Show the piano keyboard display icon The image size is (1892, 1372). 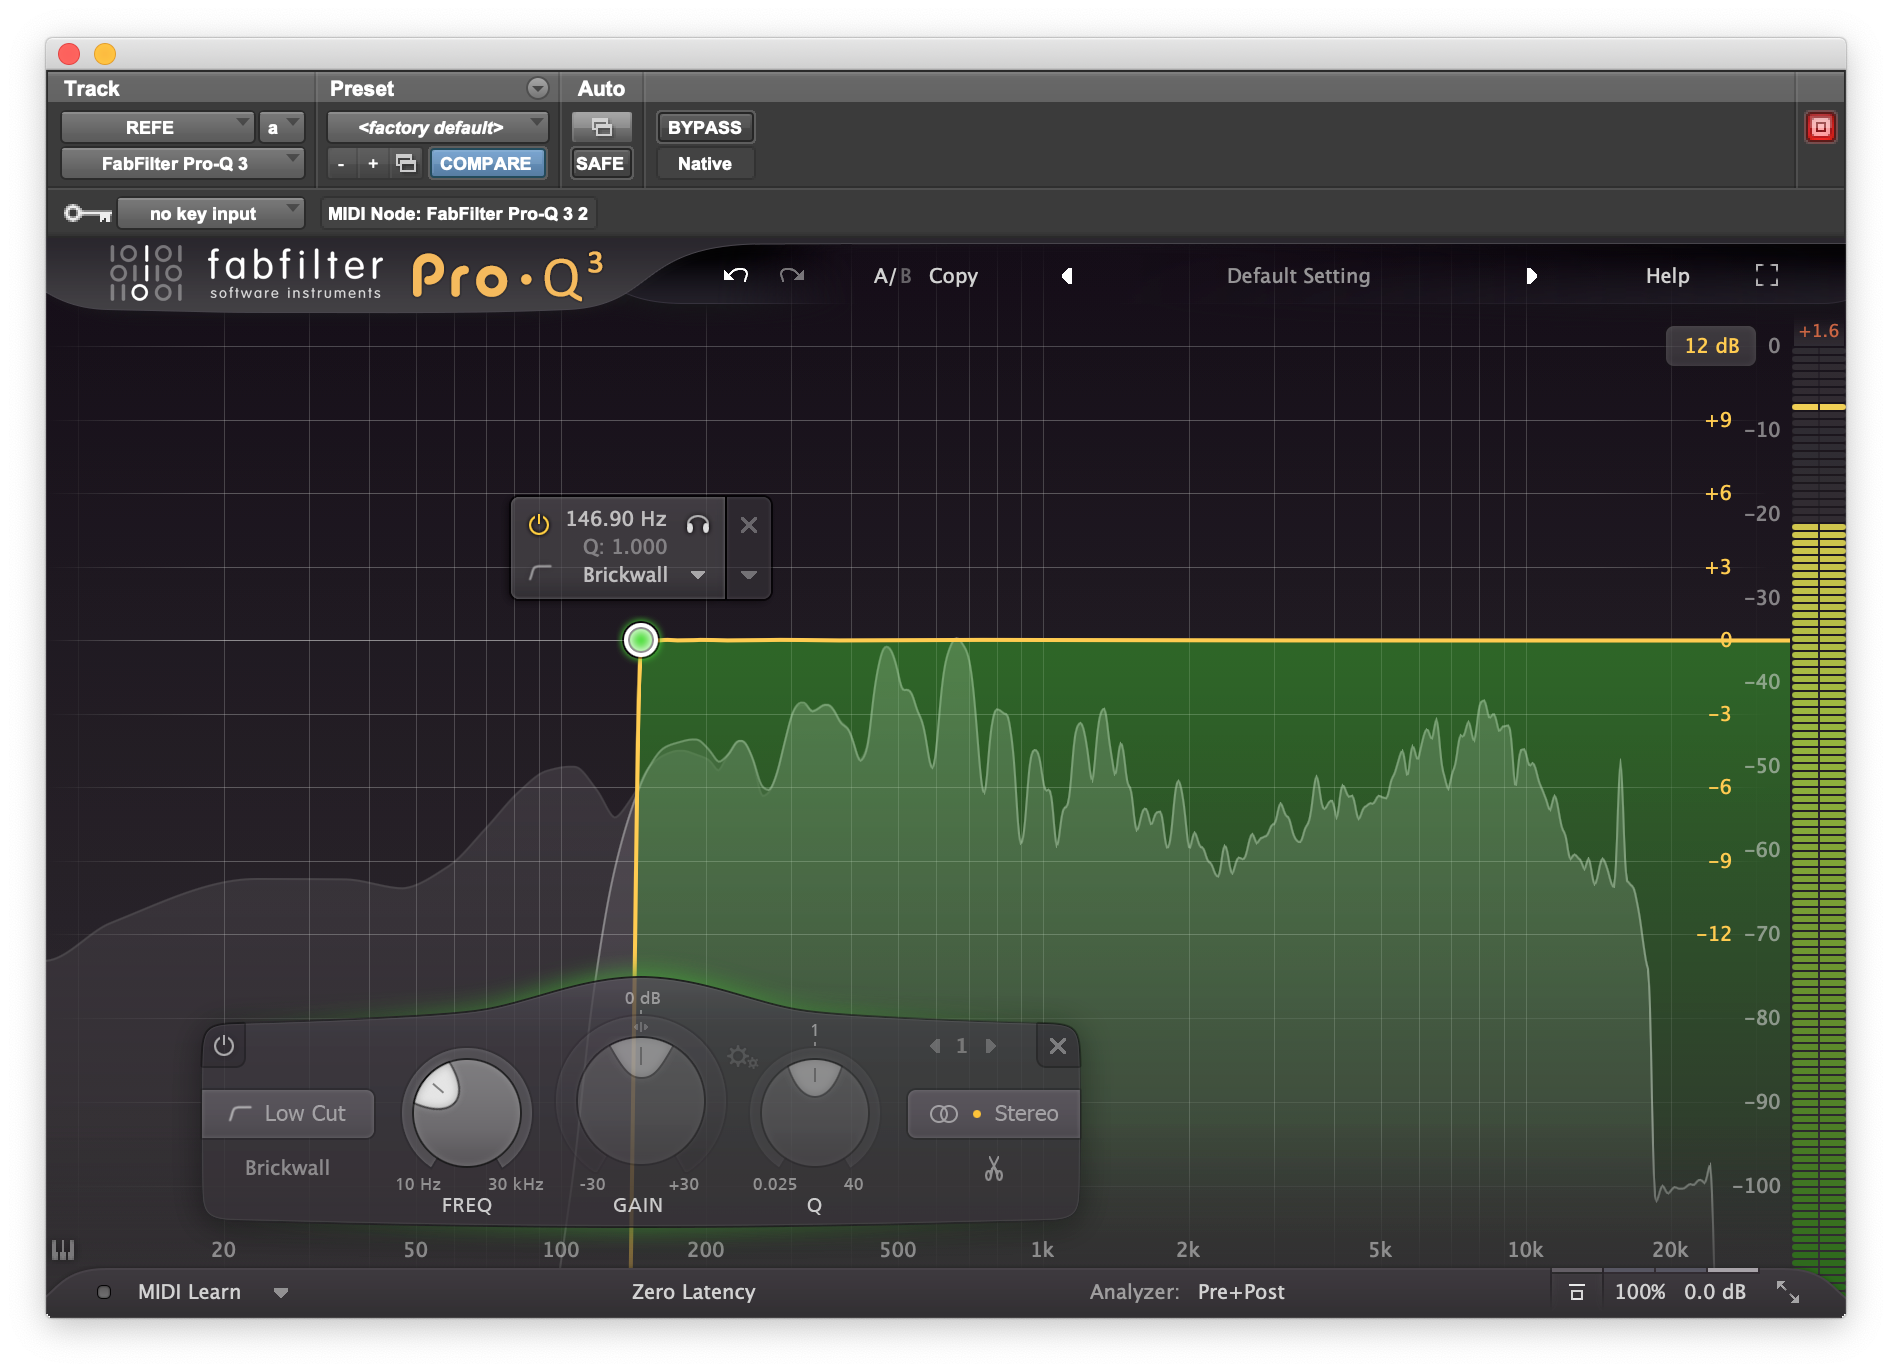pyautogui.click(x=63, y=1249)
